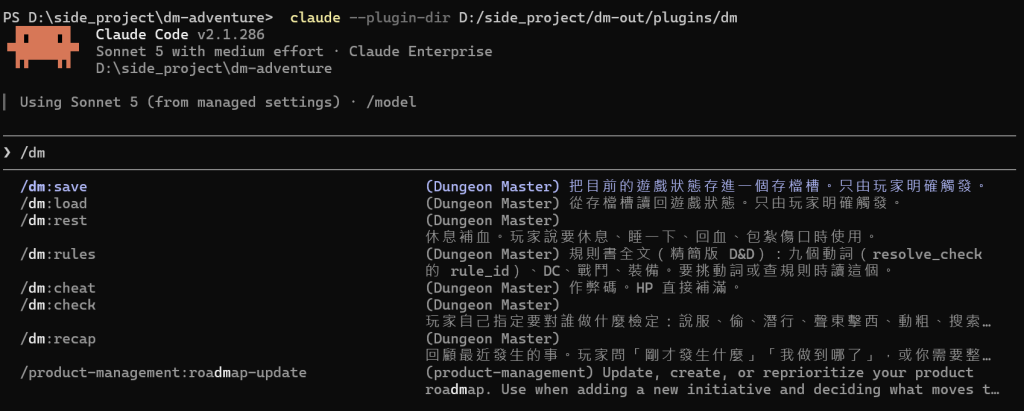Click the Claude Code pixel mascot logo
Viewport: 1024px width, 411px height.
tap(43, 47)
